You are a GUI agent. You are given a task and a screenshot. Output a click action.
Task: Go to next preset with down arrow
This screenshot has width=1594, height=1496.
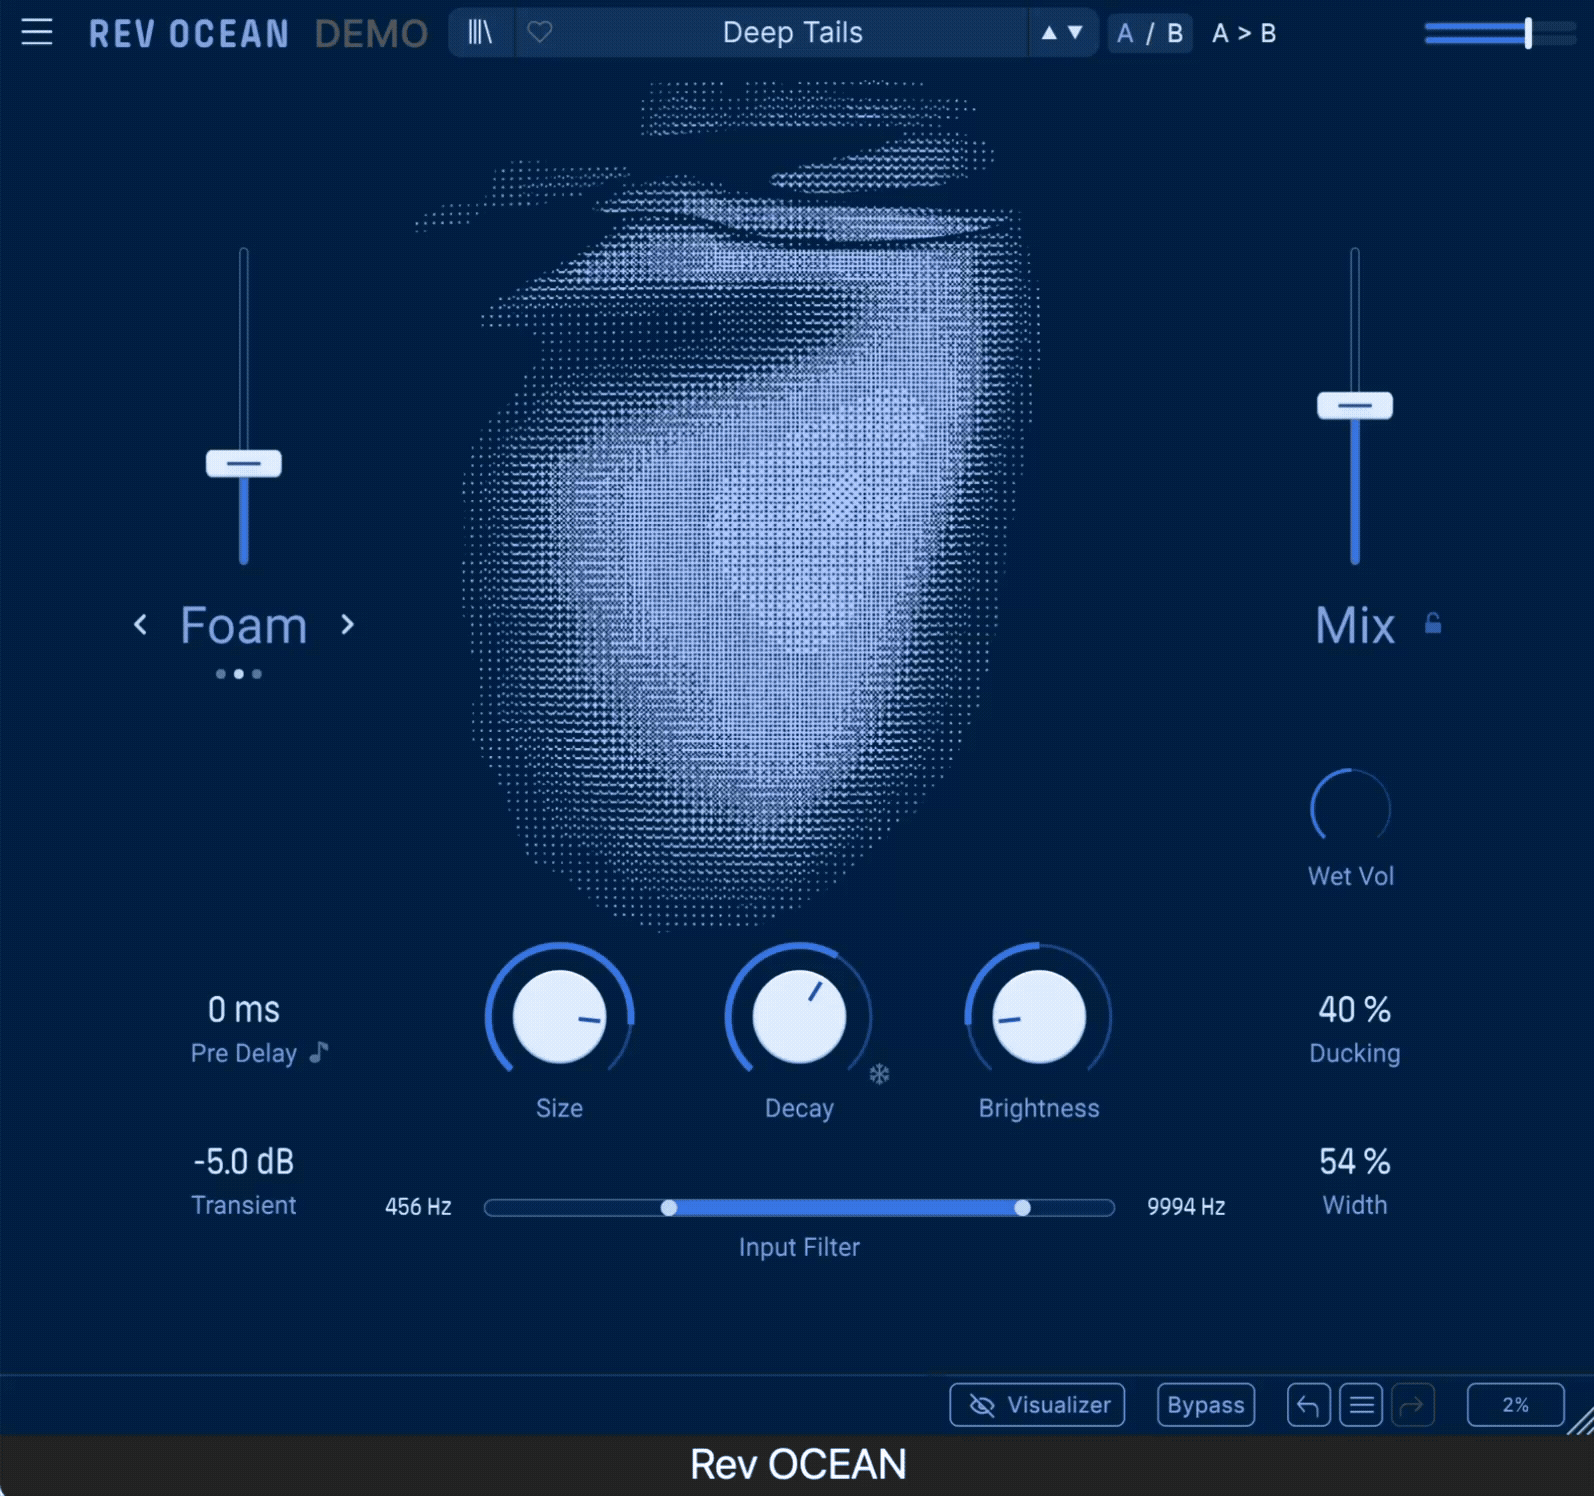coord(1076,33)
